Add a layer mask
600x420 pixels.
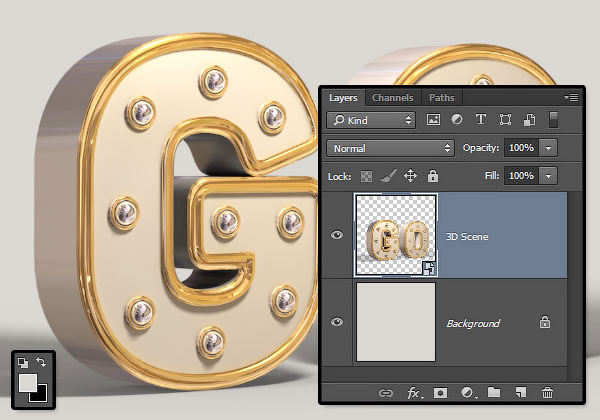pos(440,393)
